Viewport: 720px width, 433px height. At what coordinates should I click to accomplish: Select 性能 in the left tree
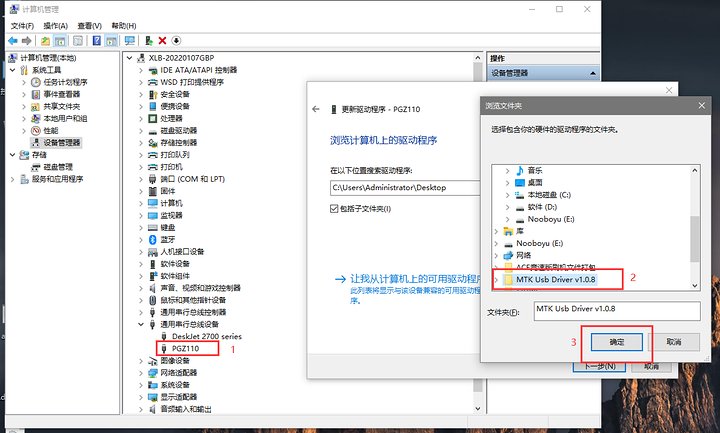[x=51, y=130]
